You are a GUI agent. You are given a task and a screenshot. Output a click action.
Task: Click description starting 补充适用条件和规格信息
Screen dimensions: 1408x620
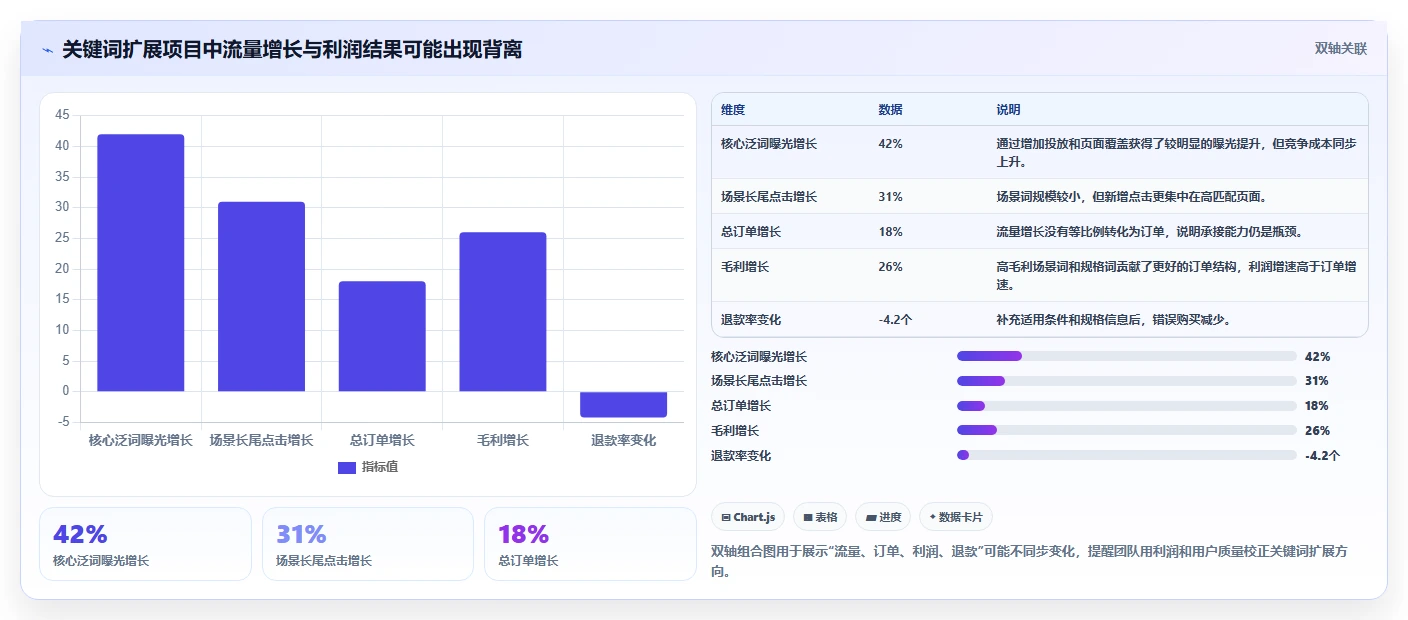tap(1113, 320)
